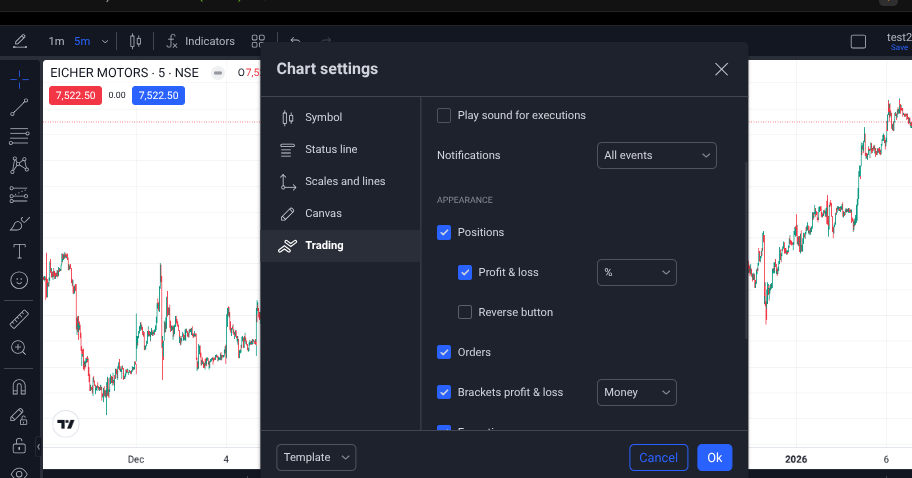
Task: Select the crosshair cursor tool
Action: [19, 78]
